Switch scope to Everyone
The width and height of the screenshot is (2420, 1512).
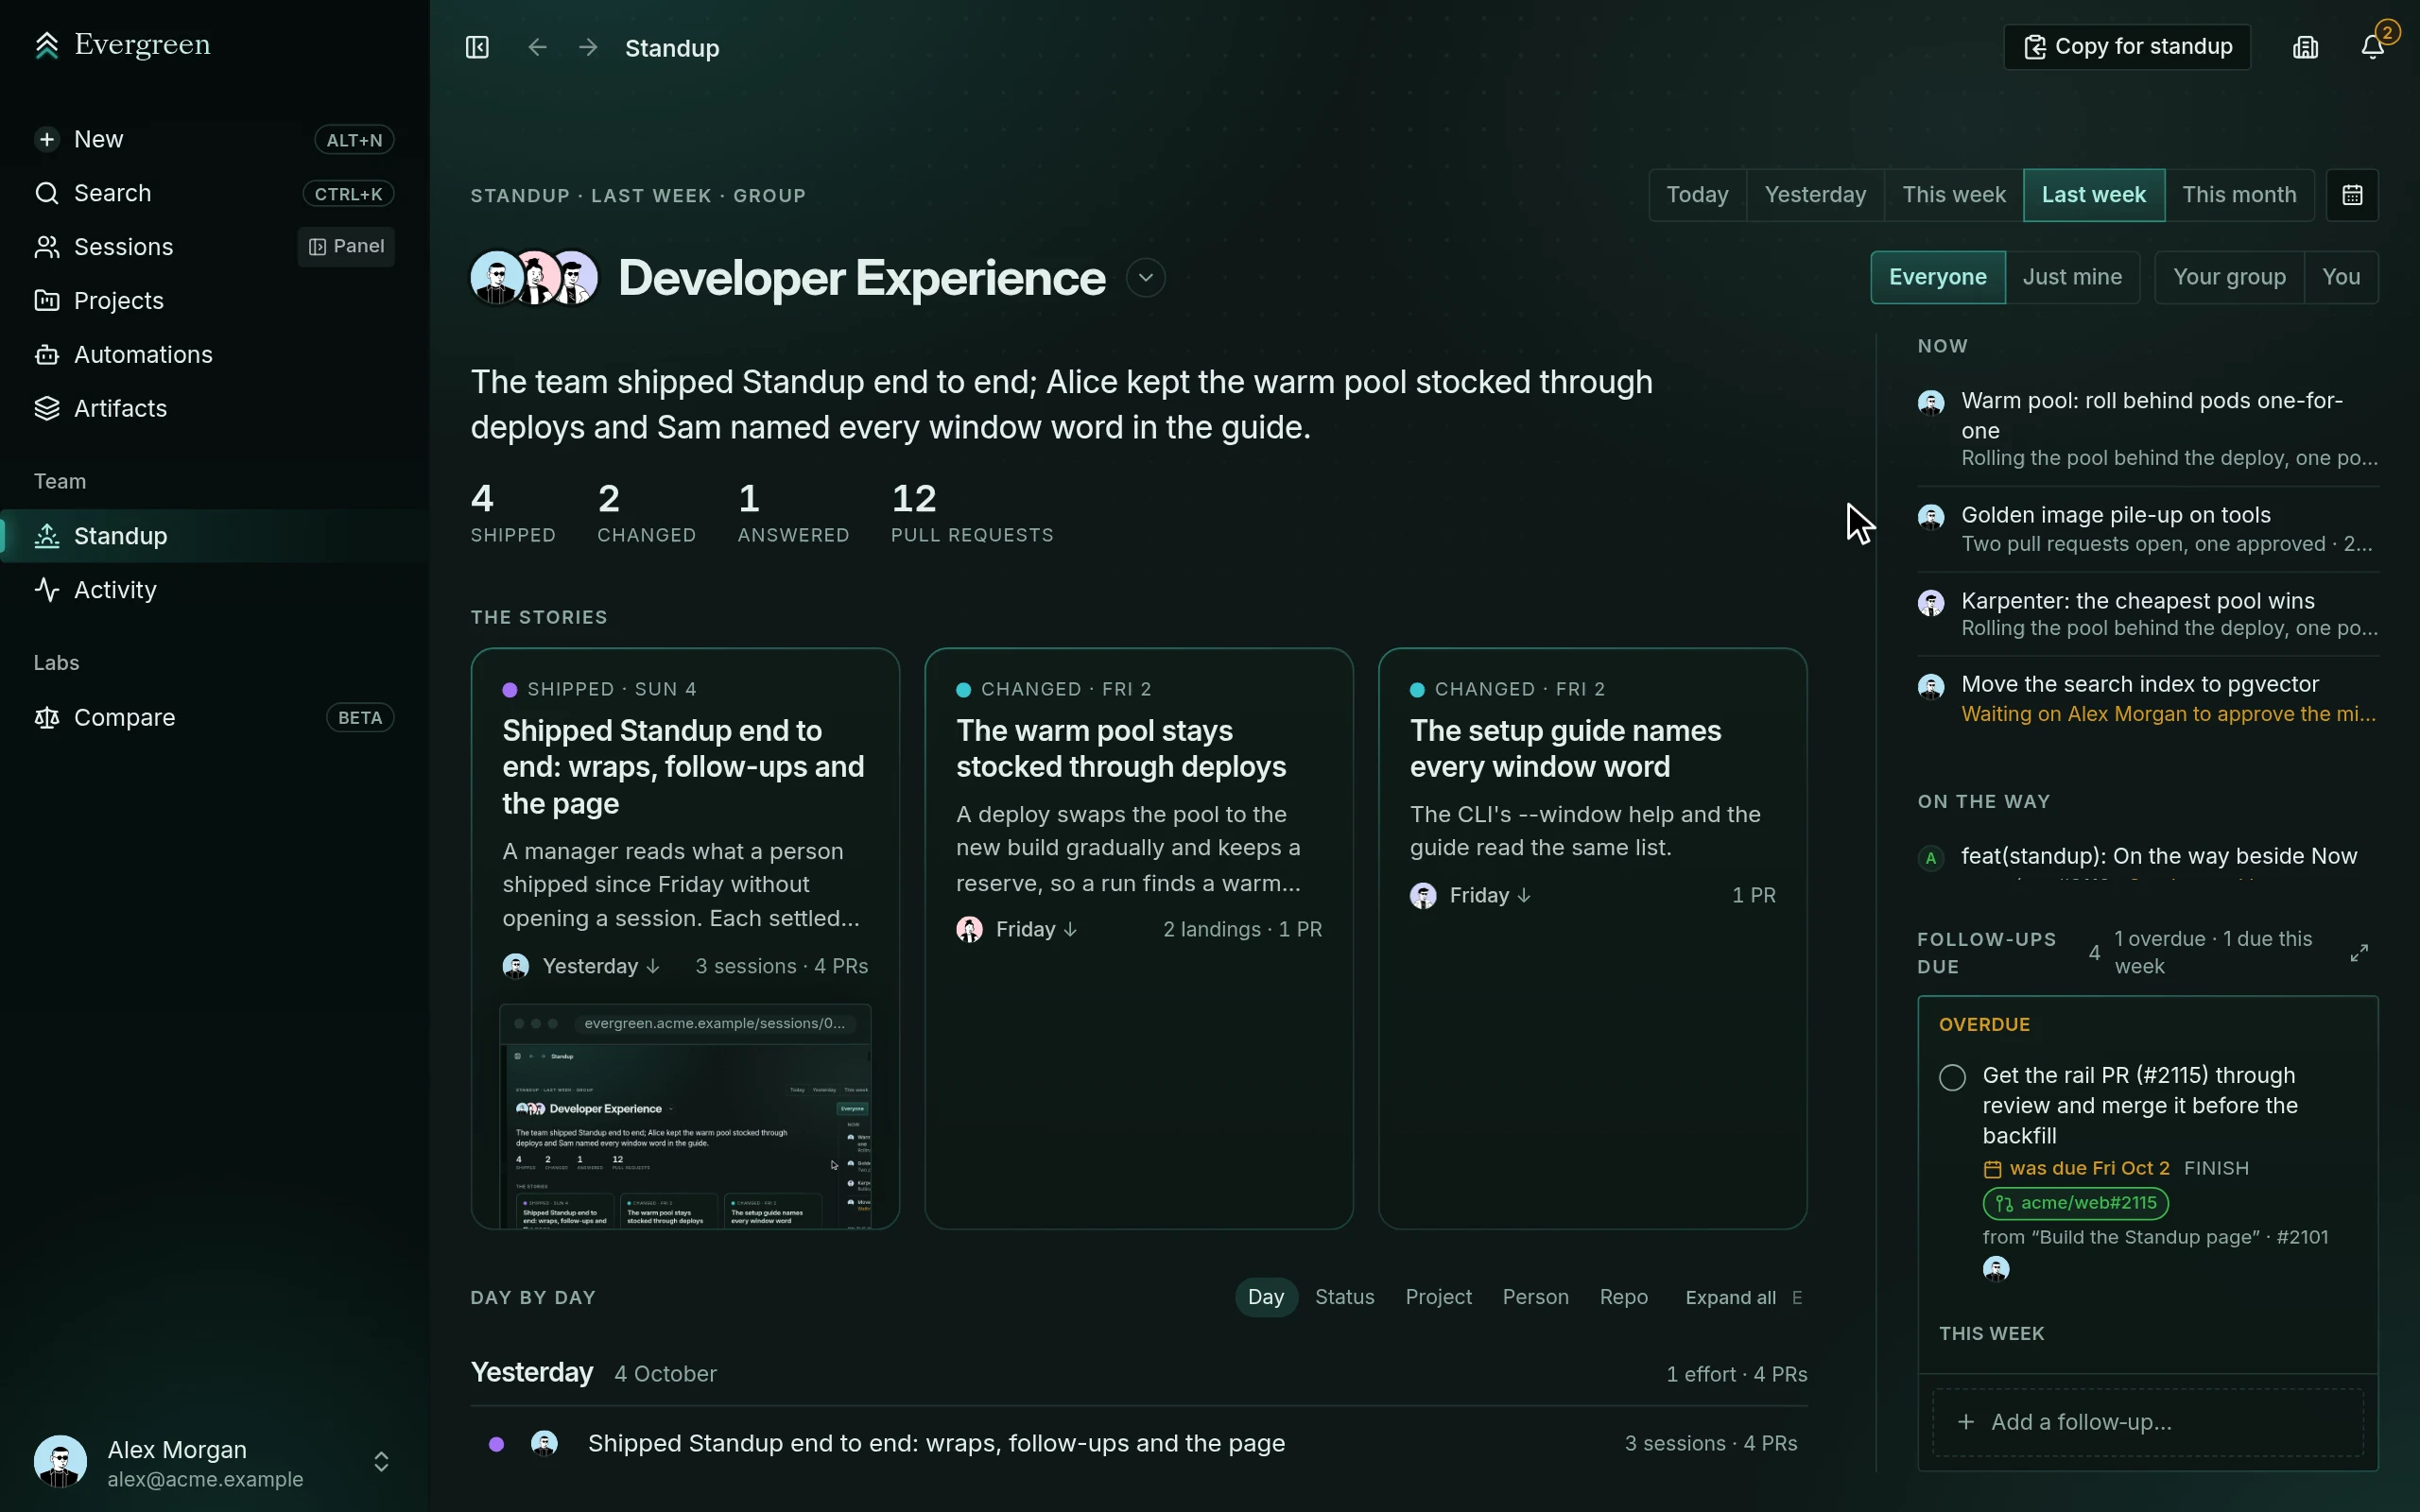click(1937, 277)
